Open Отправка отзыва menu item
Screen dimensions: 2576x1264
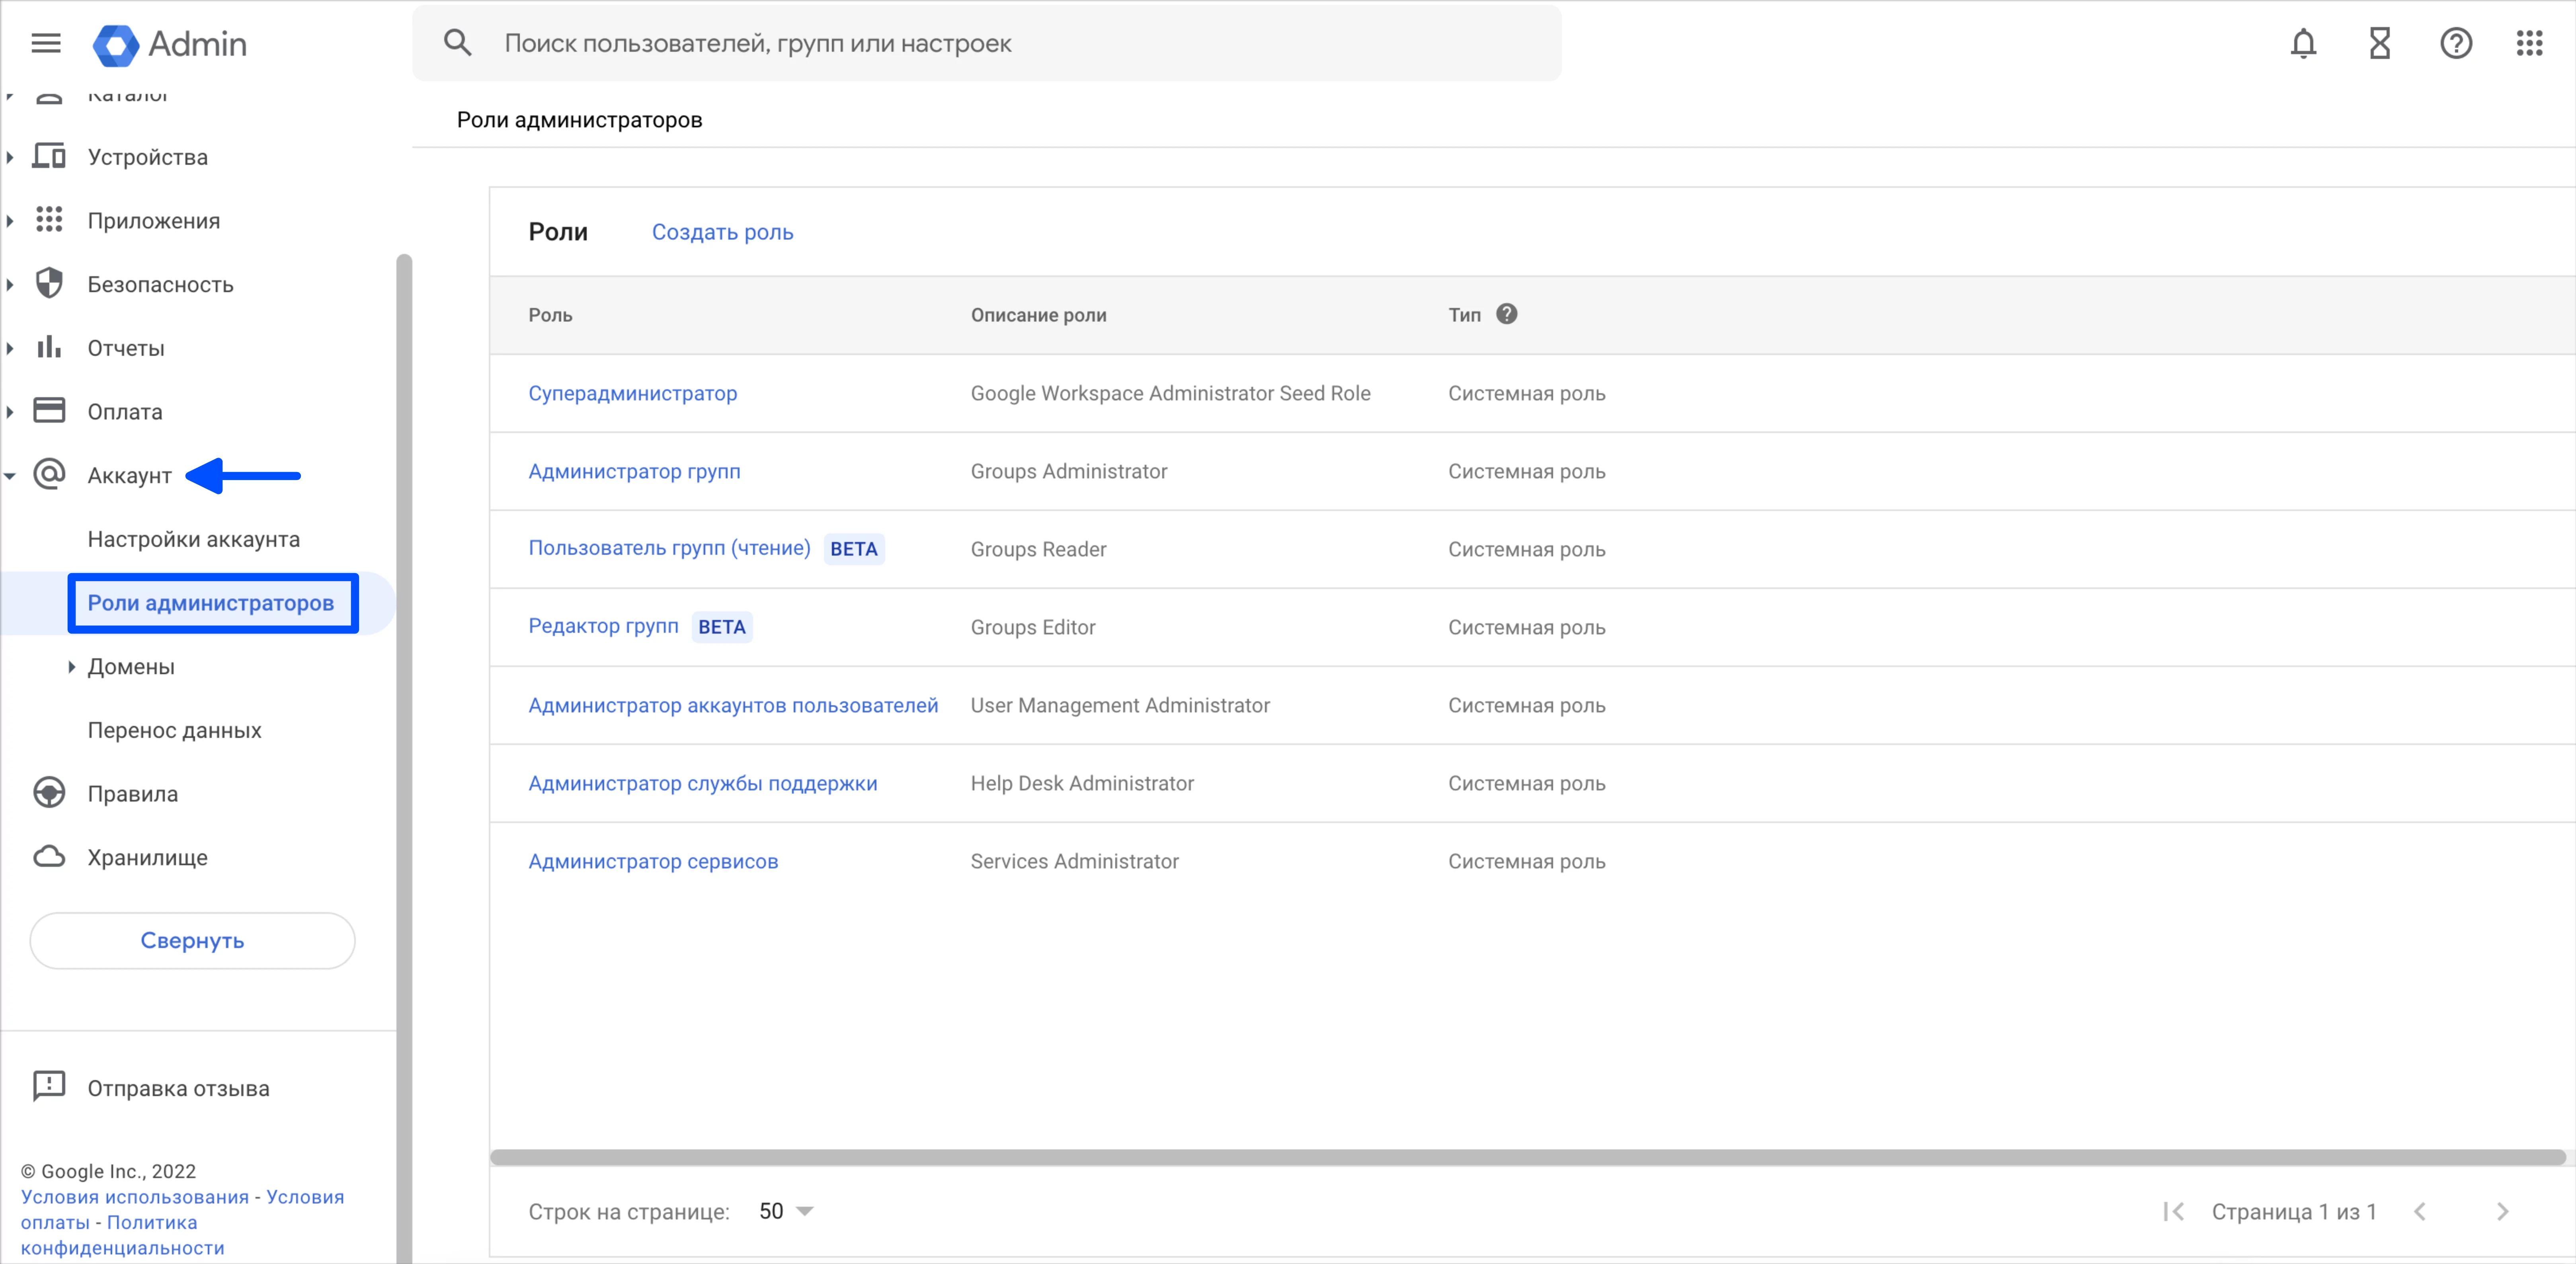click(x=179, y=1088)
